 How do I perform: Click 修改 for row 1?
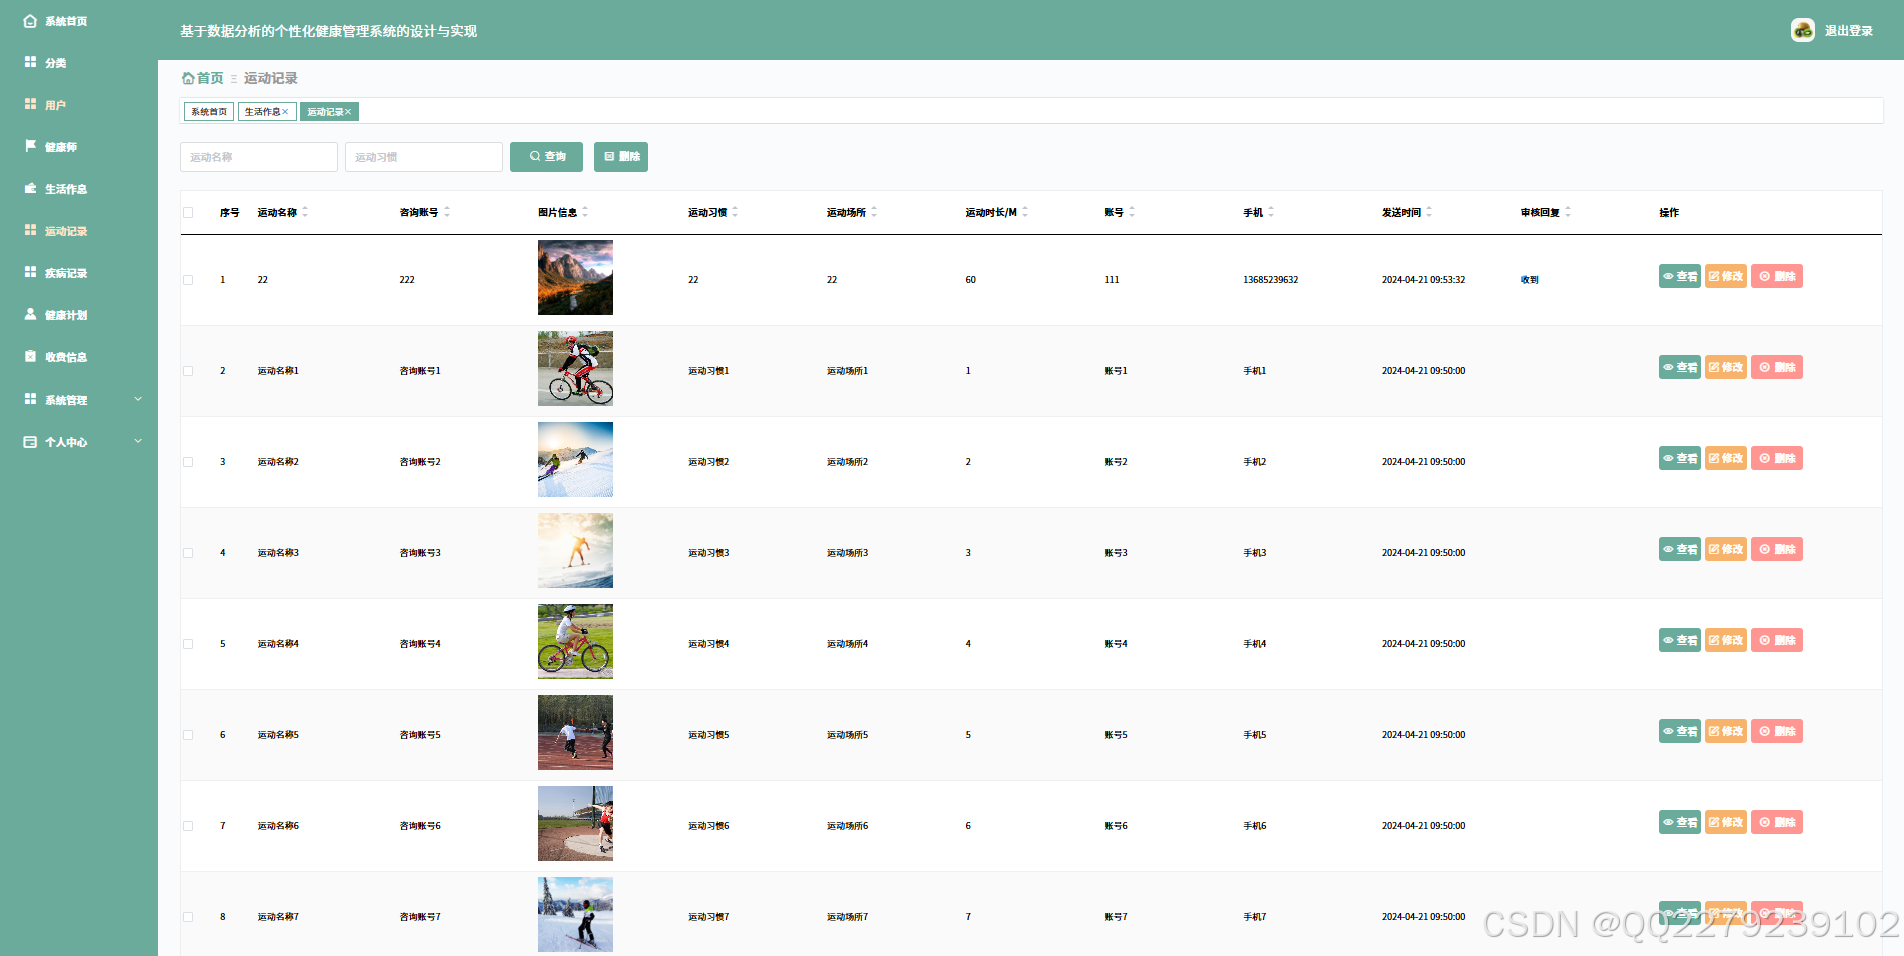(1726, 276)
